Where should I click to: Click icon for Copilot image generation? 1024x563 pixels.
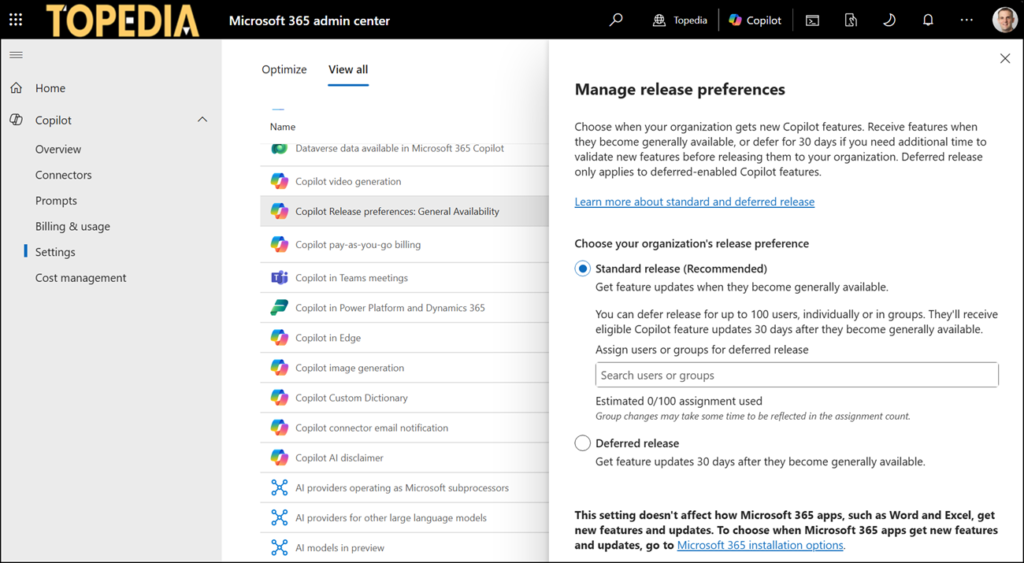280,368
